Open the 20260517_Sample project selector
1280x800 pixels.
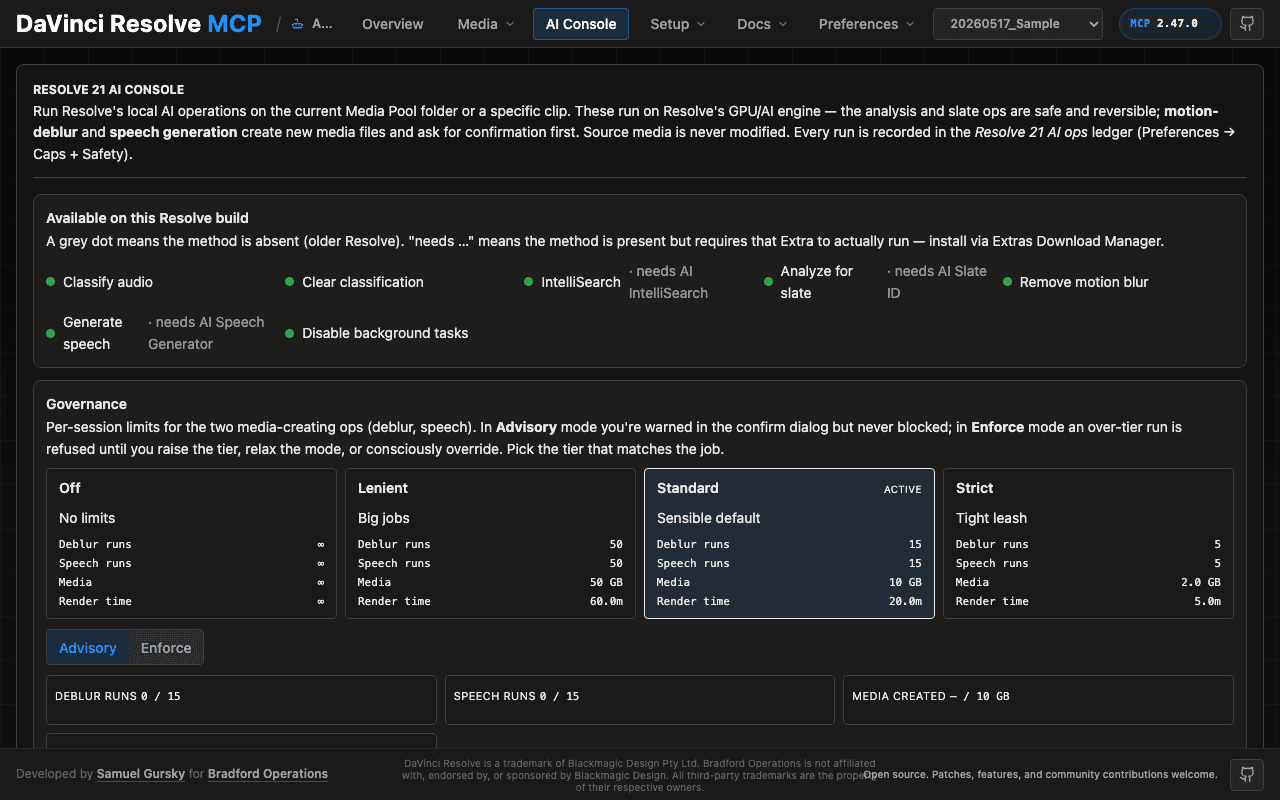[1018, 24]
